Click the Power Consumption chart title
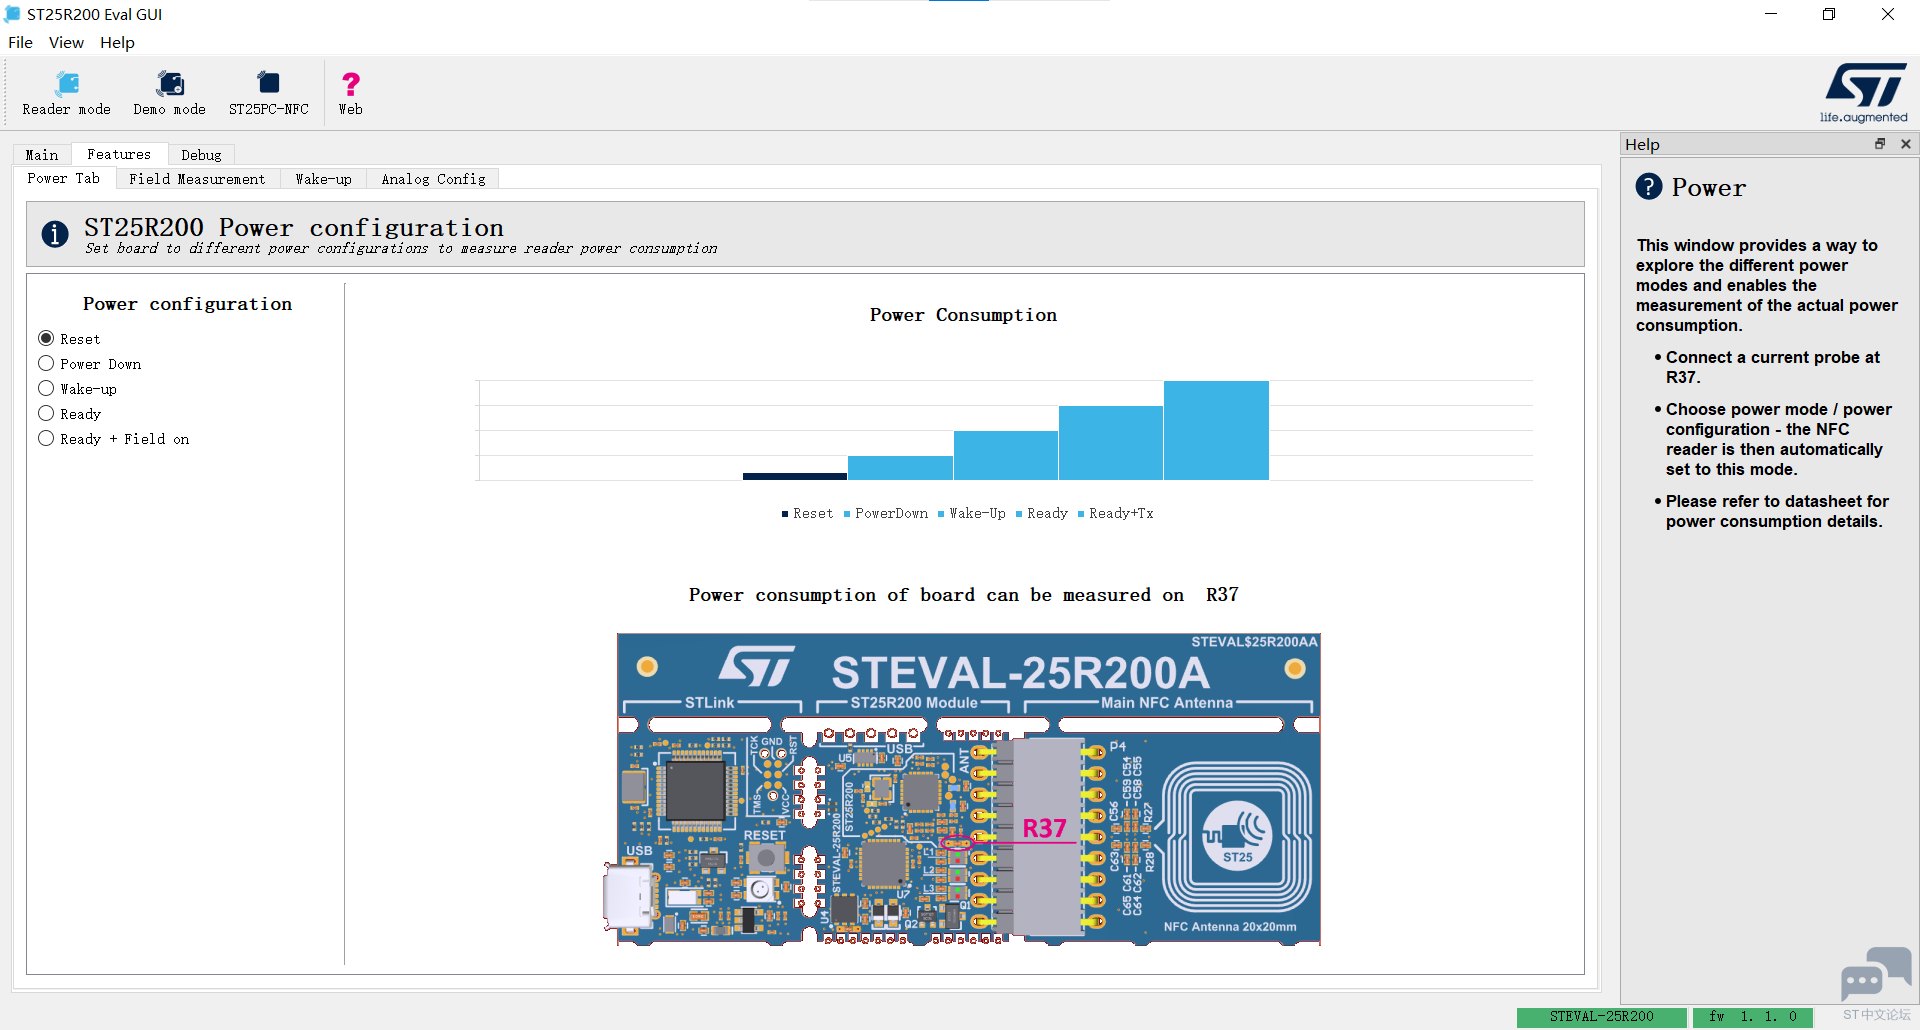 coord(963,315)
